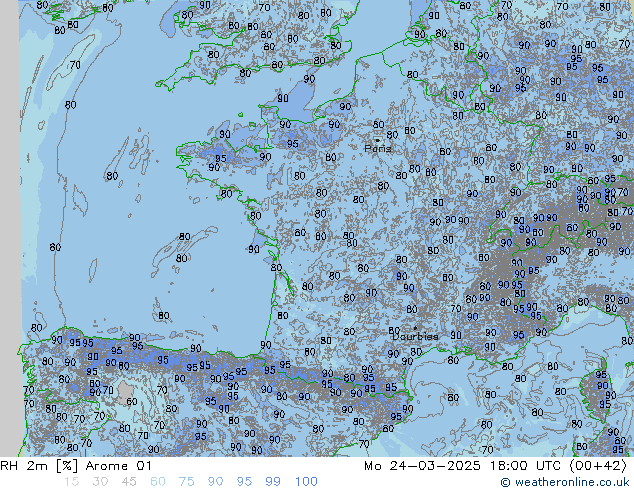
Task: Click legend value 45
Action: (x=129, y=482)
